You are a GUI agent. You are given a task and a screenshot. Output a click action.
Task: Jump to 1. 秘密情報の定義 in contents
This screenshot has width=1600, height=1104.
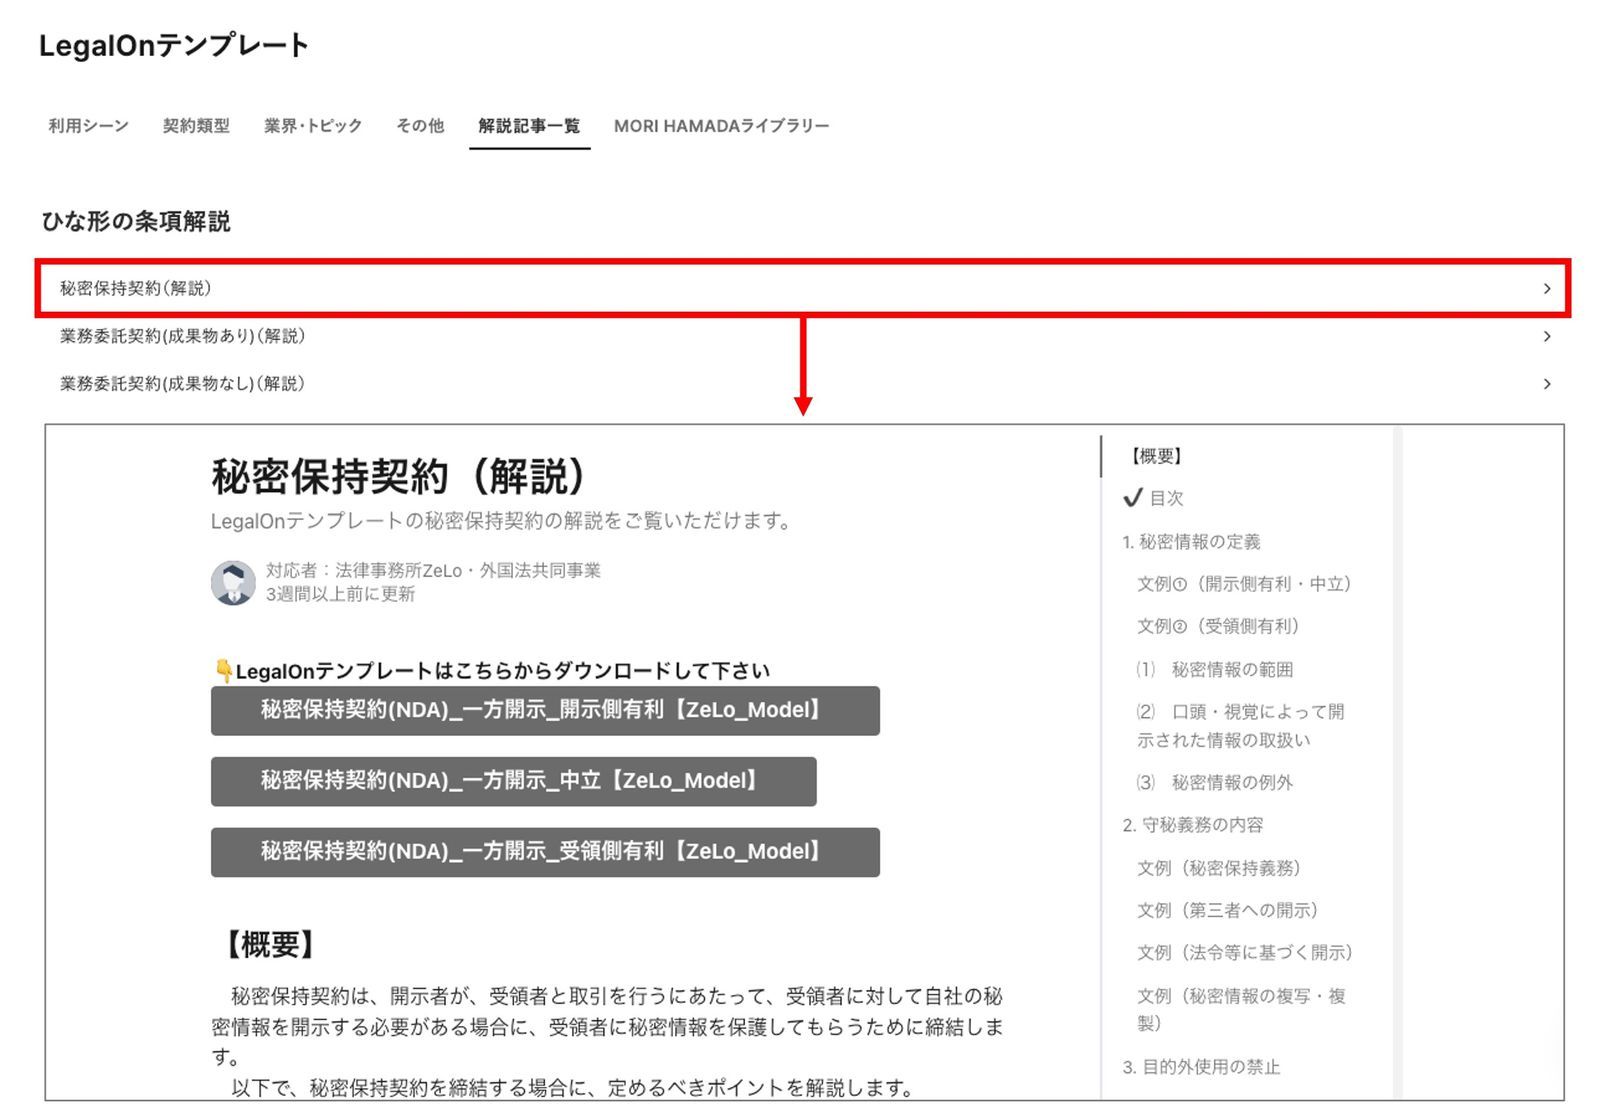[x=1191, y=542]
